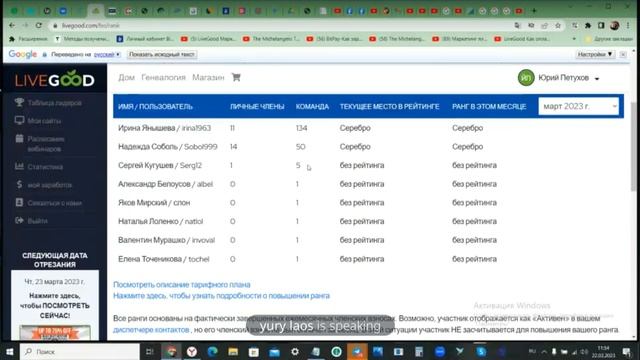Open Microsoft Edge from the taskbar

click(212, 351)
